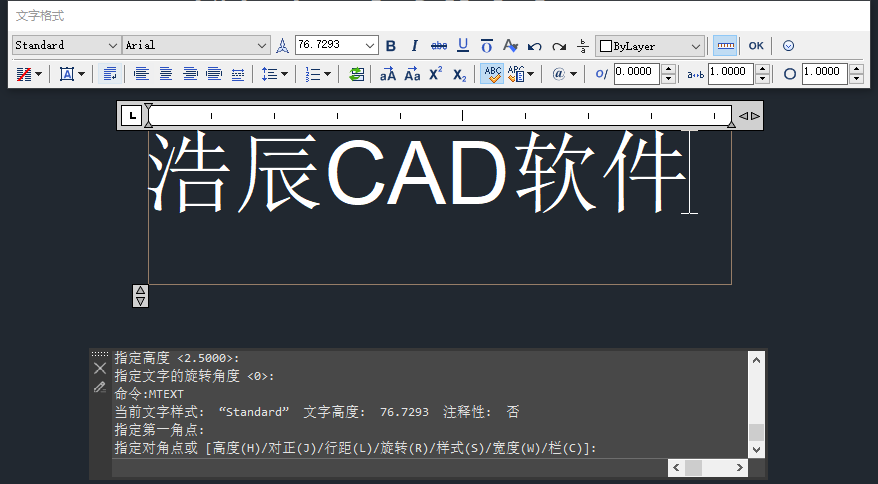Toggle strikethrough text formatting
Image resolution: width=878 pixels, height=484 pixels.
coord(439,46)
